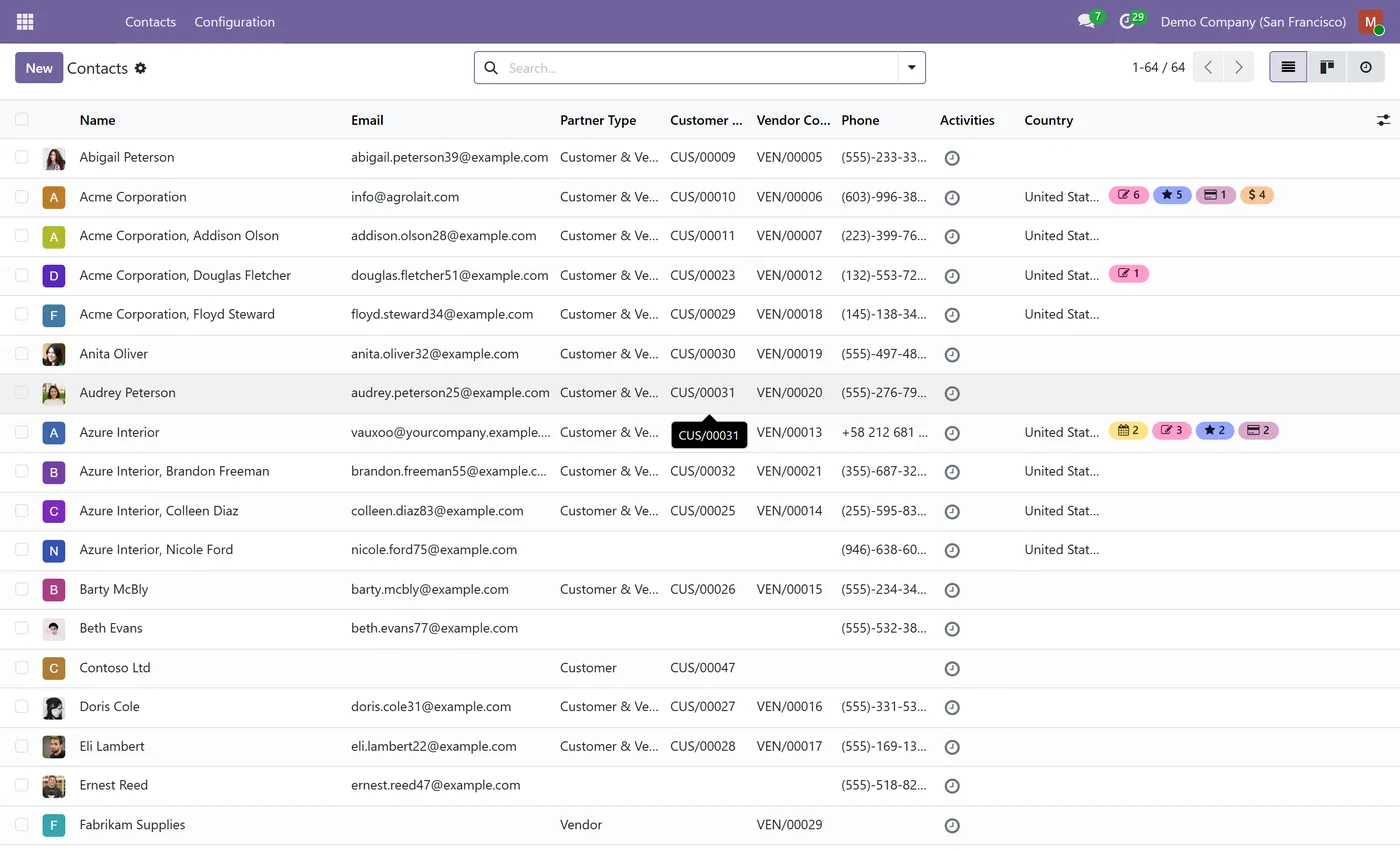
Task: Click Douglas Fletcher's pink edit badge
Action: tap(1129, 273)
